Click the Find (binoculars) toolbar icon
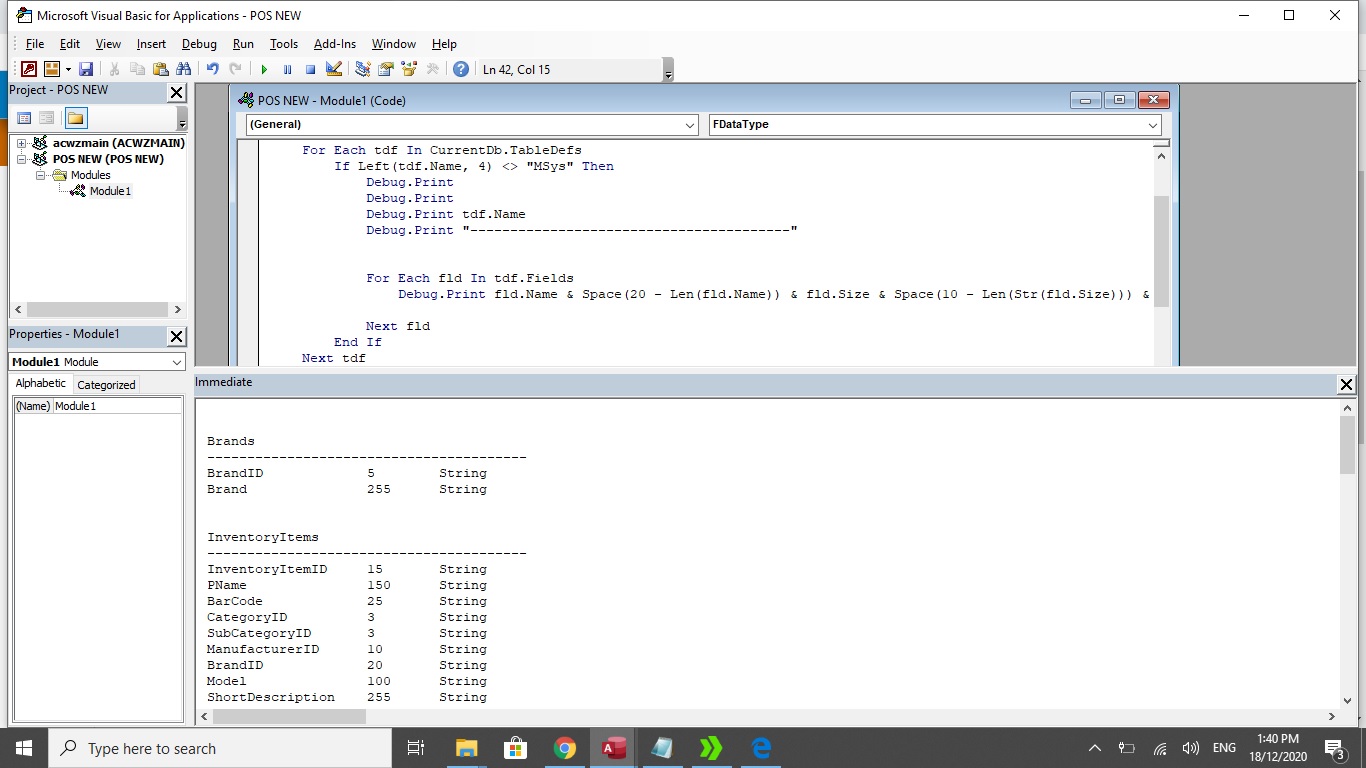The height and width of the screenshot is (768, 1366). tap(185, 68)
